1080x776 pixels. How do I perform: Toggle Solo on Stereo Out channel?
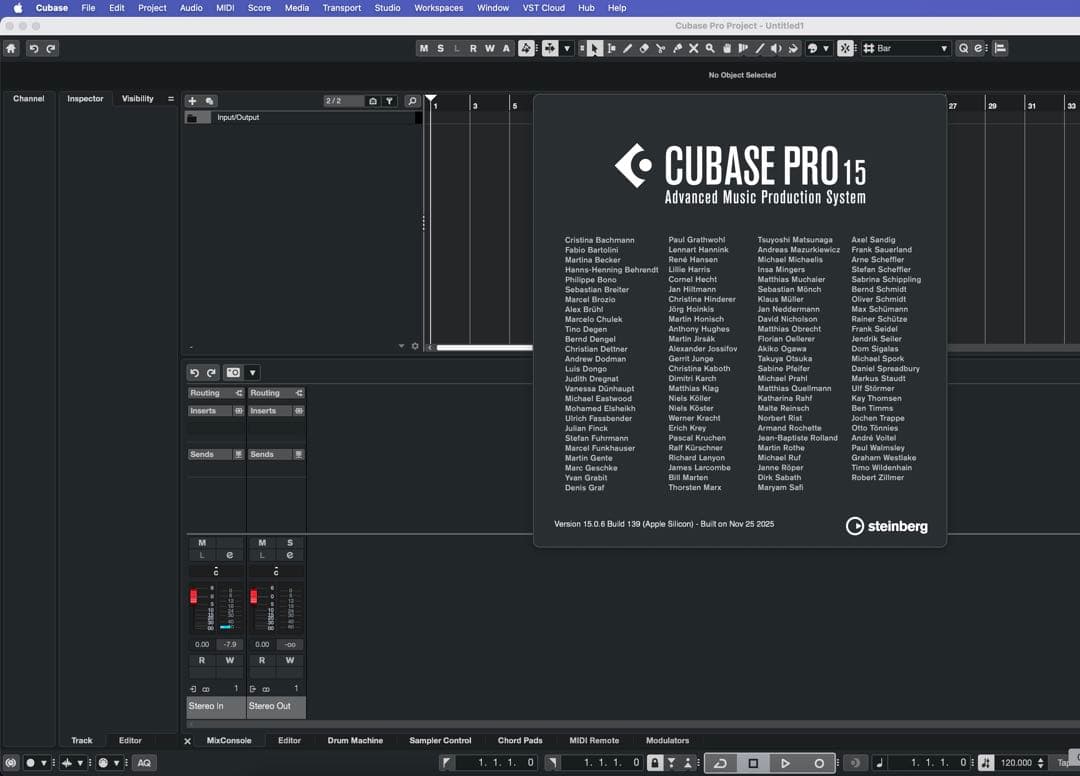tap(290, 543)
